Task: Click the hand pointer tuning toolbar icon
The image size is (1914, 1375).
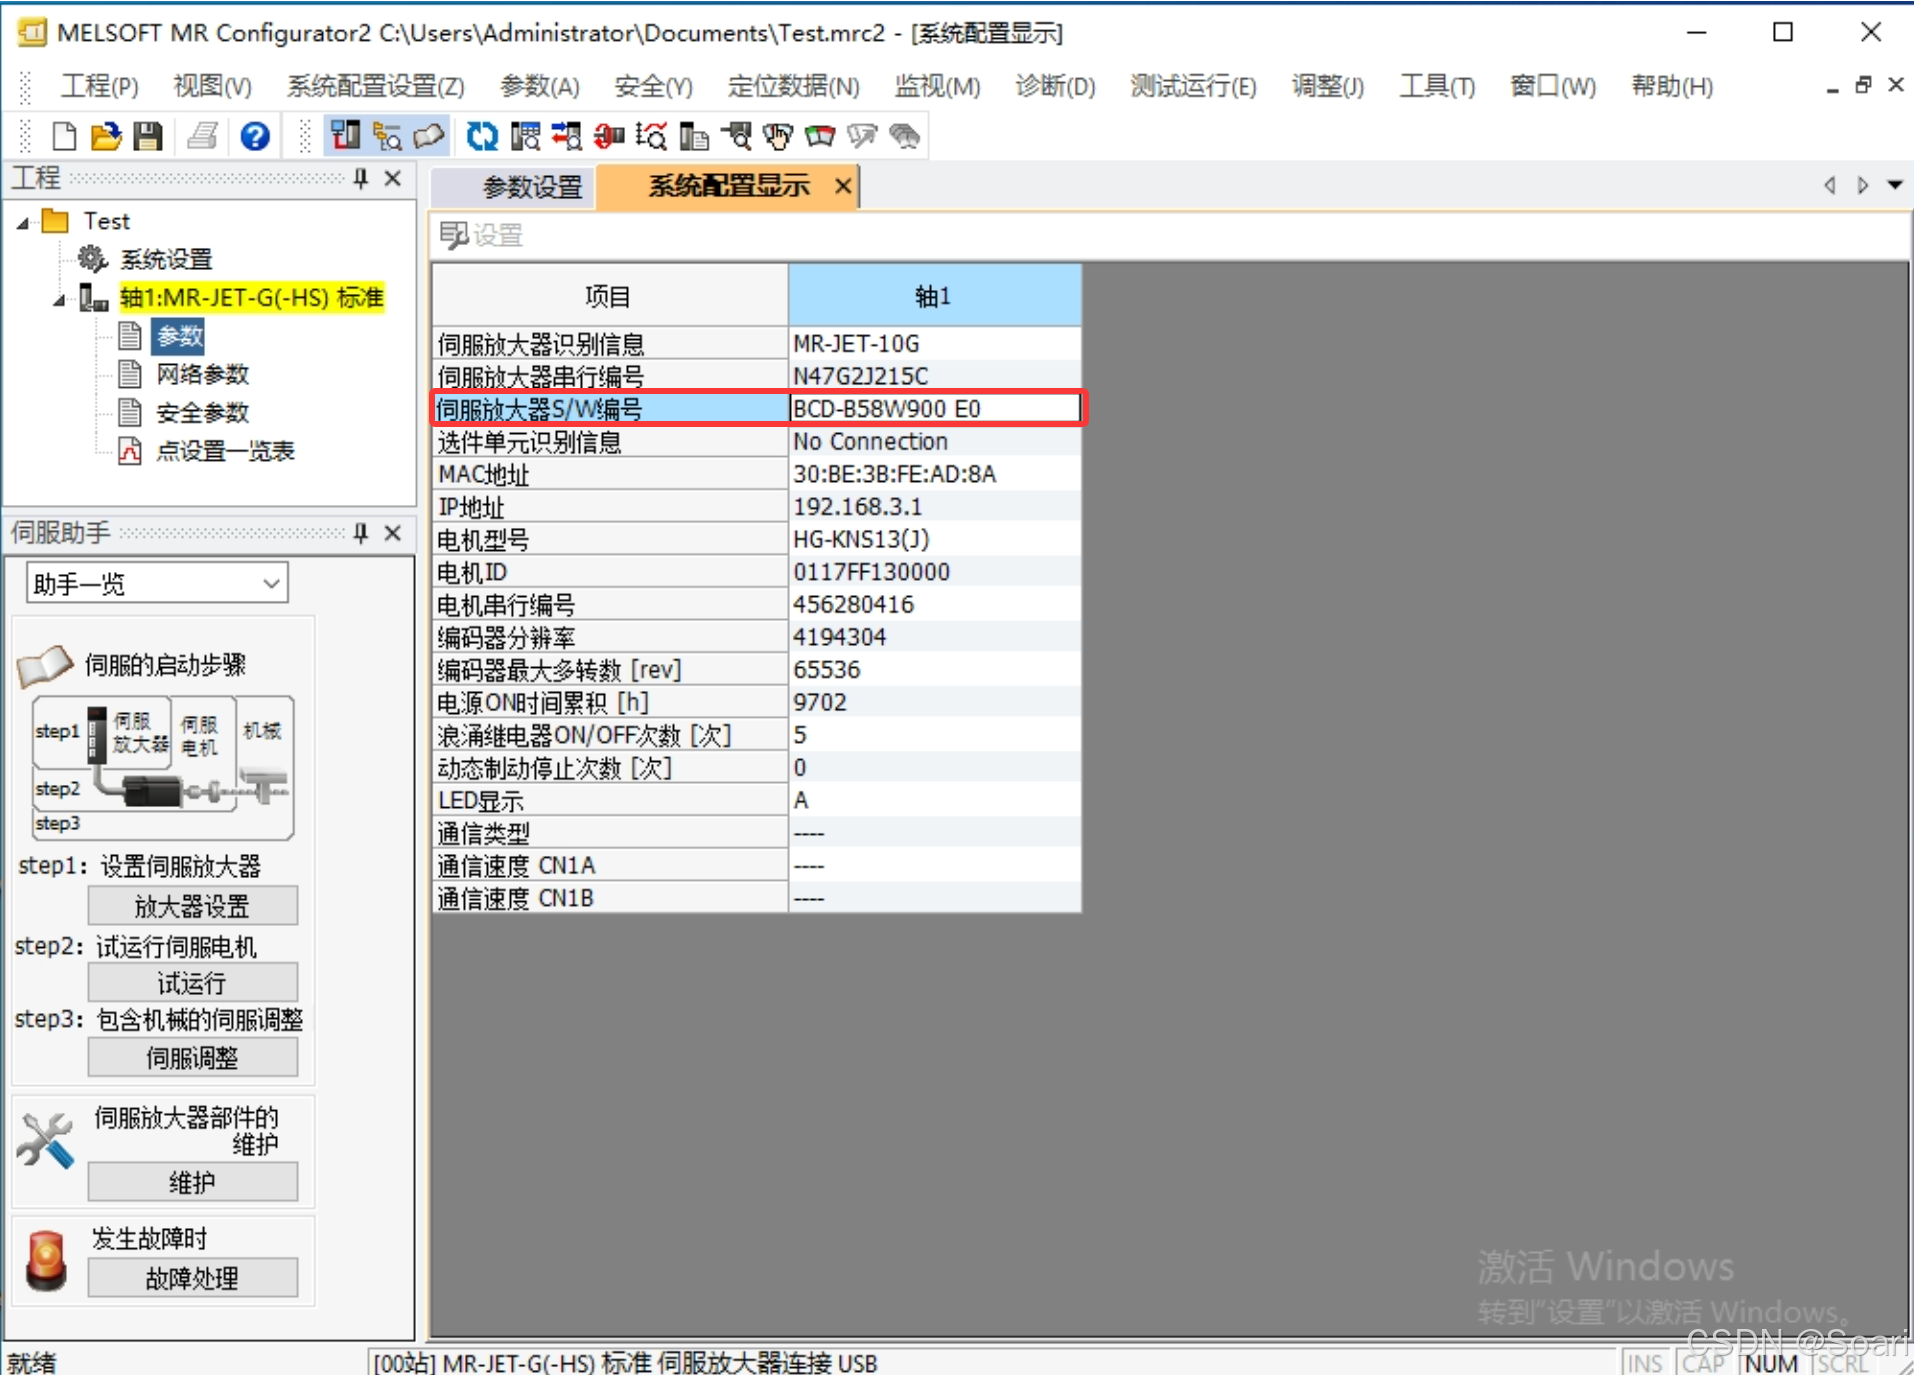Action: pyautogui.click(x=777, y=136)
